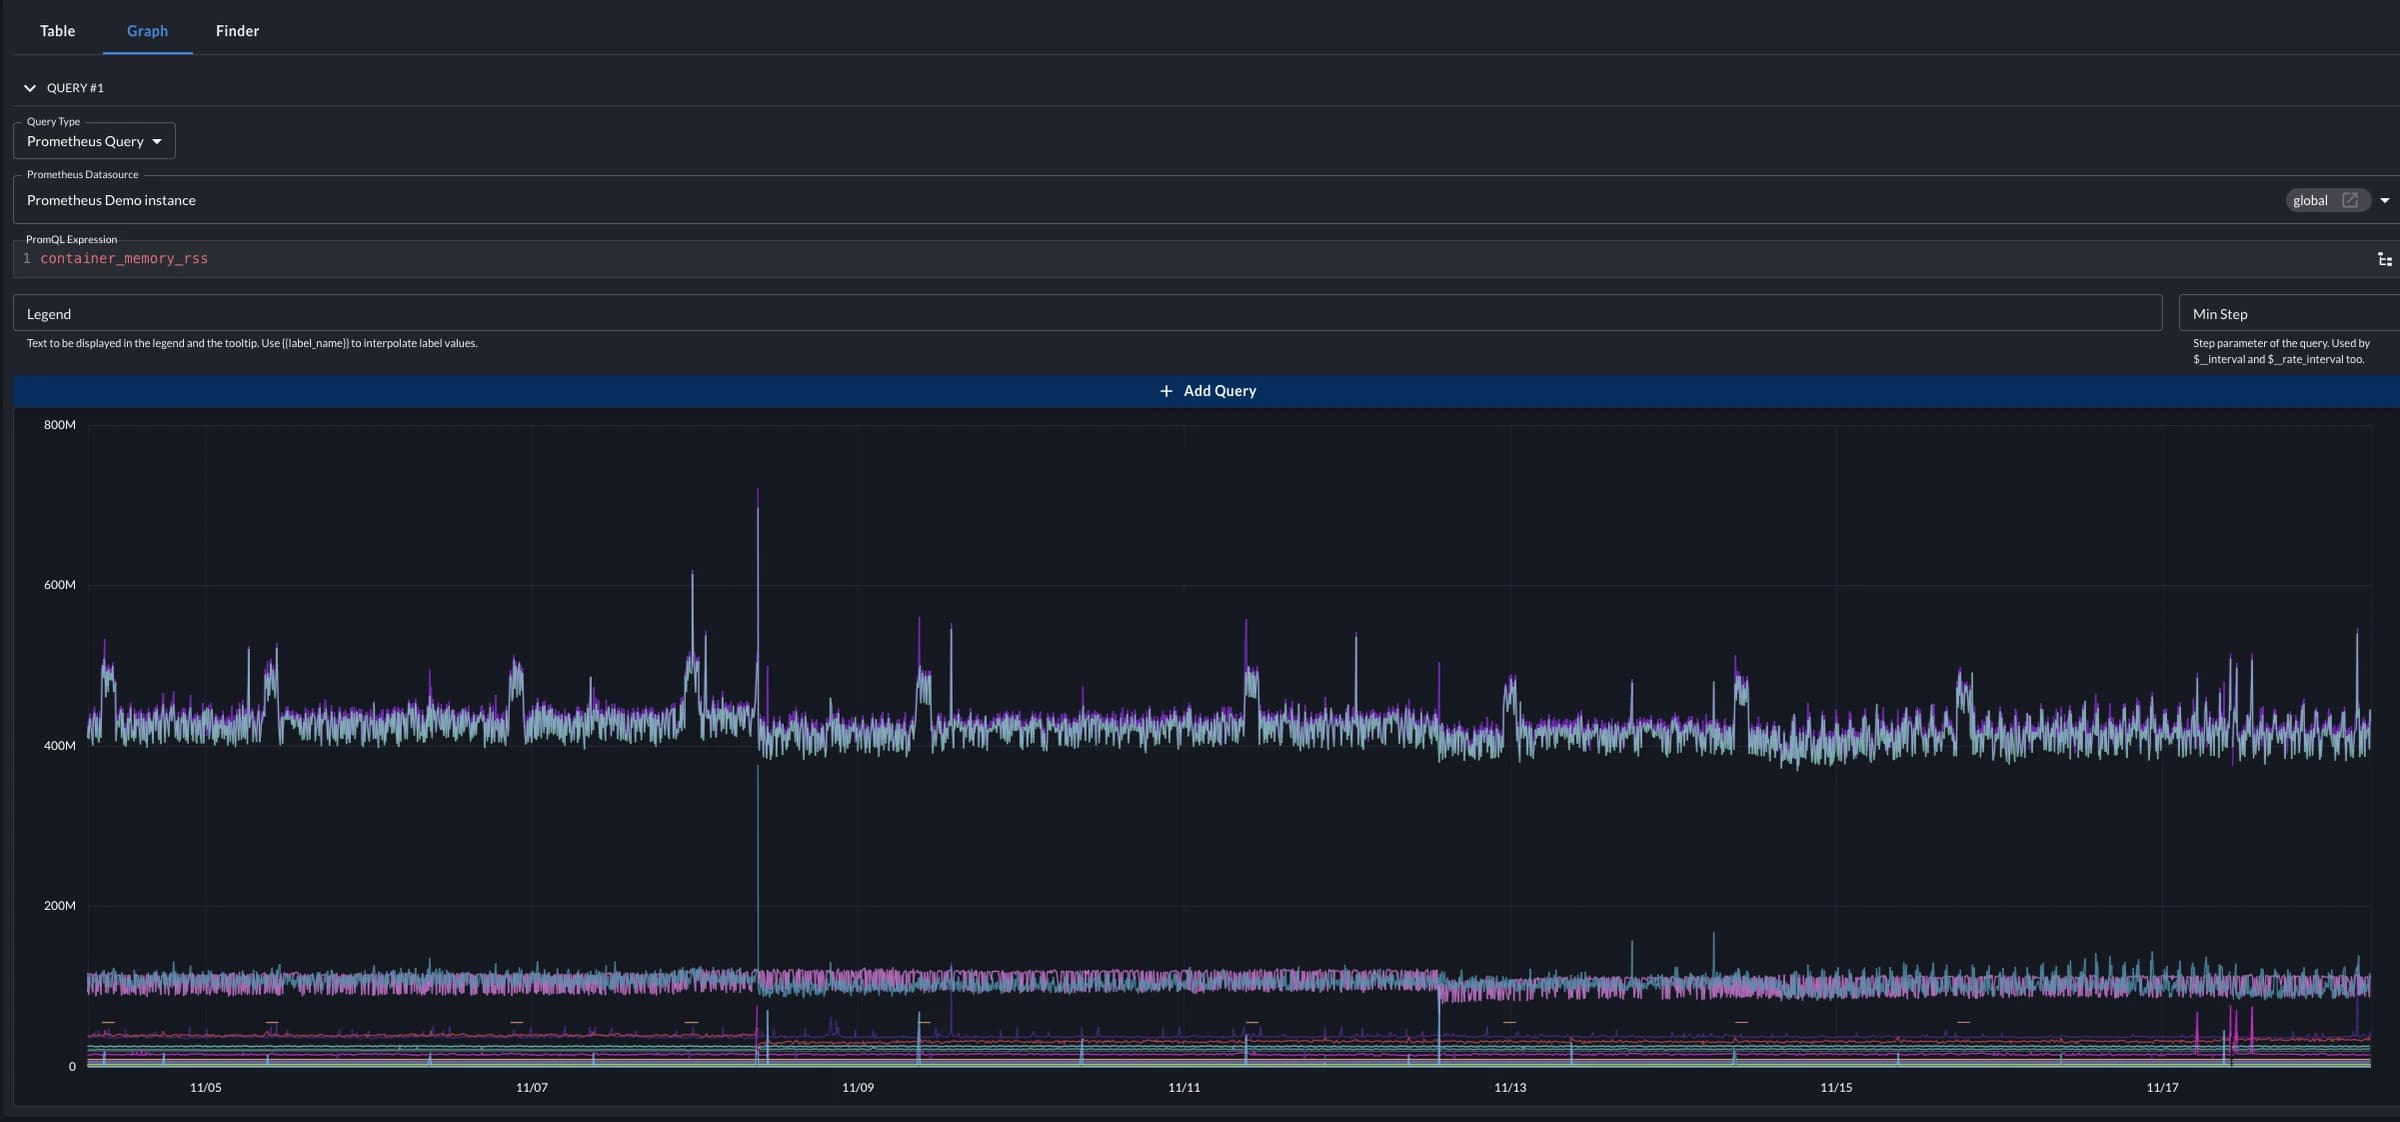The image size is (2400, 1122).
Task: Open the Query Type dropdown
Action: tap(94, 141)
